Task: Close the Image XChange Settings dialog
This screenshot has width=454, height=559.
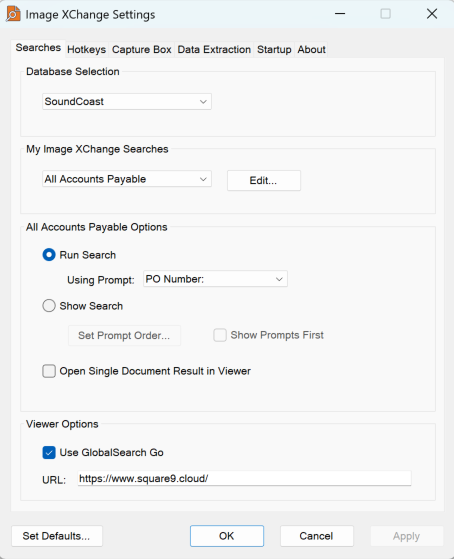Action: coord(432,14)
